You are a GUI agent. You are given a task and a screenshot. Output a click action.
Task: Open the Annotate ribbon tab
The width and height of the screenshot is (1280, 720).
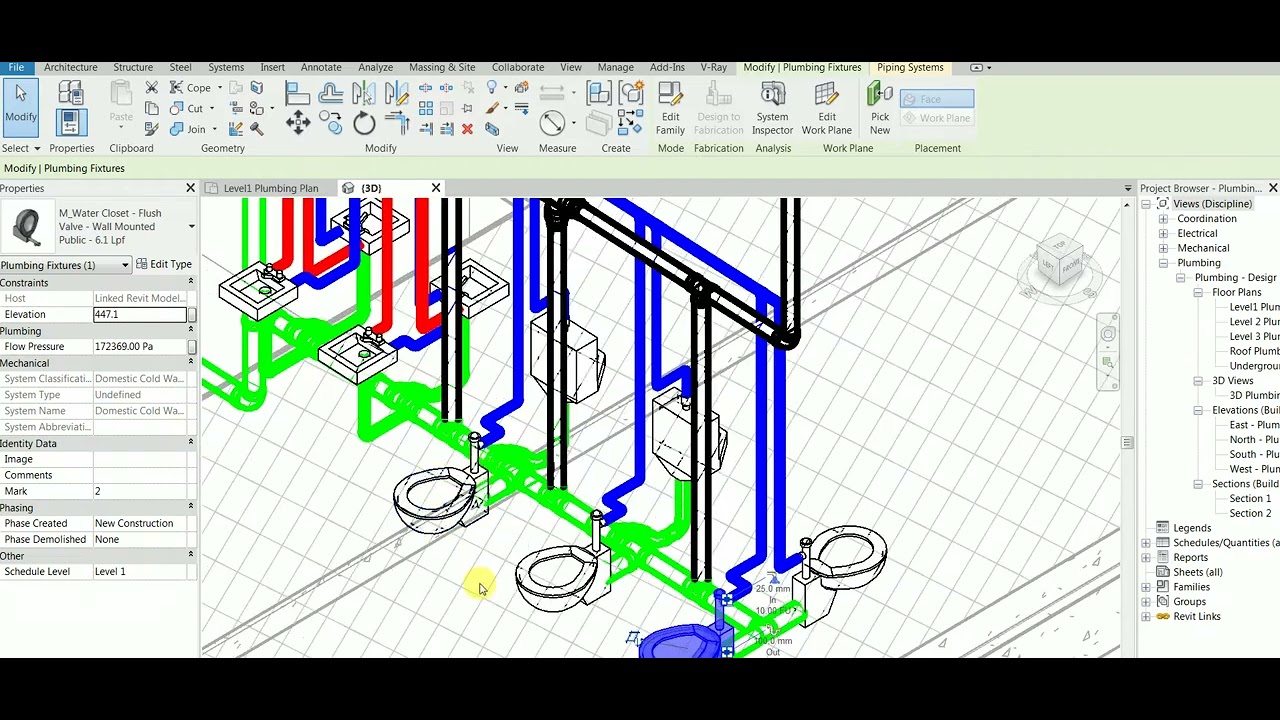coord(321,67)
